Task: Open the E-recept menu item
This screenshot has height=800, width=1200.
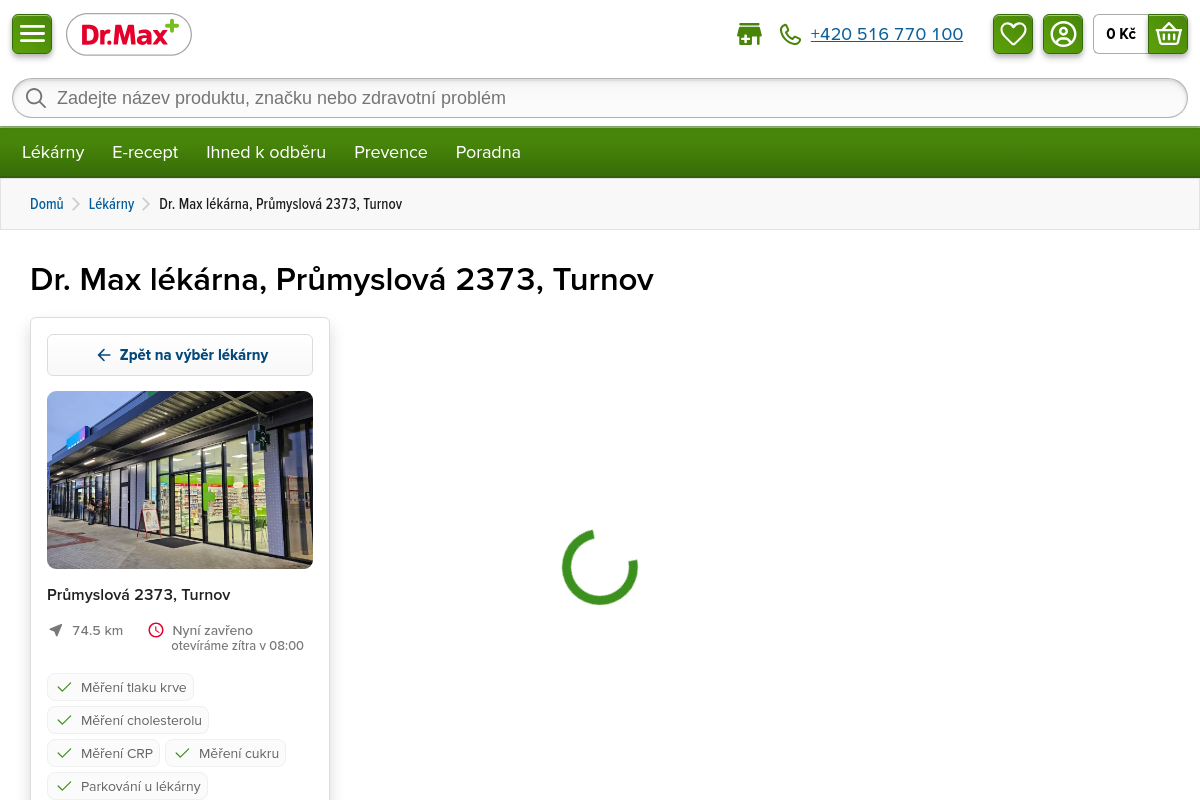Action: (x=145, y=152)
